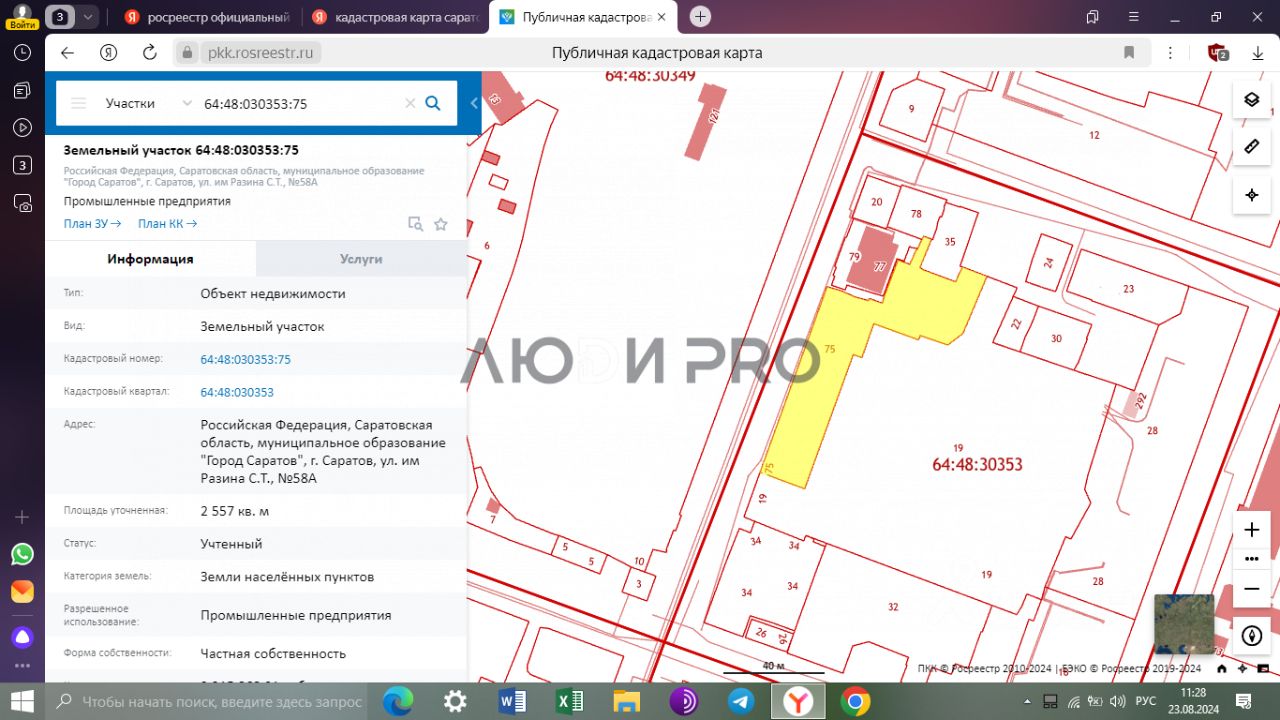Click the search magnifier icon
The height and width of the screenshot is (720, 1280).
coord(433,103)
